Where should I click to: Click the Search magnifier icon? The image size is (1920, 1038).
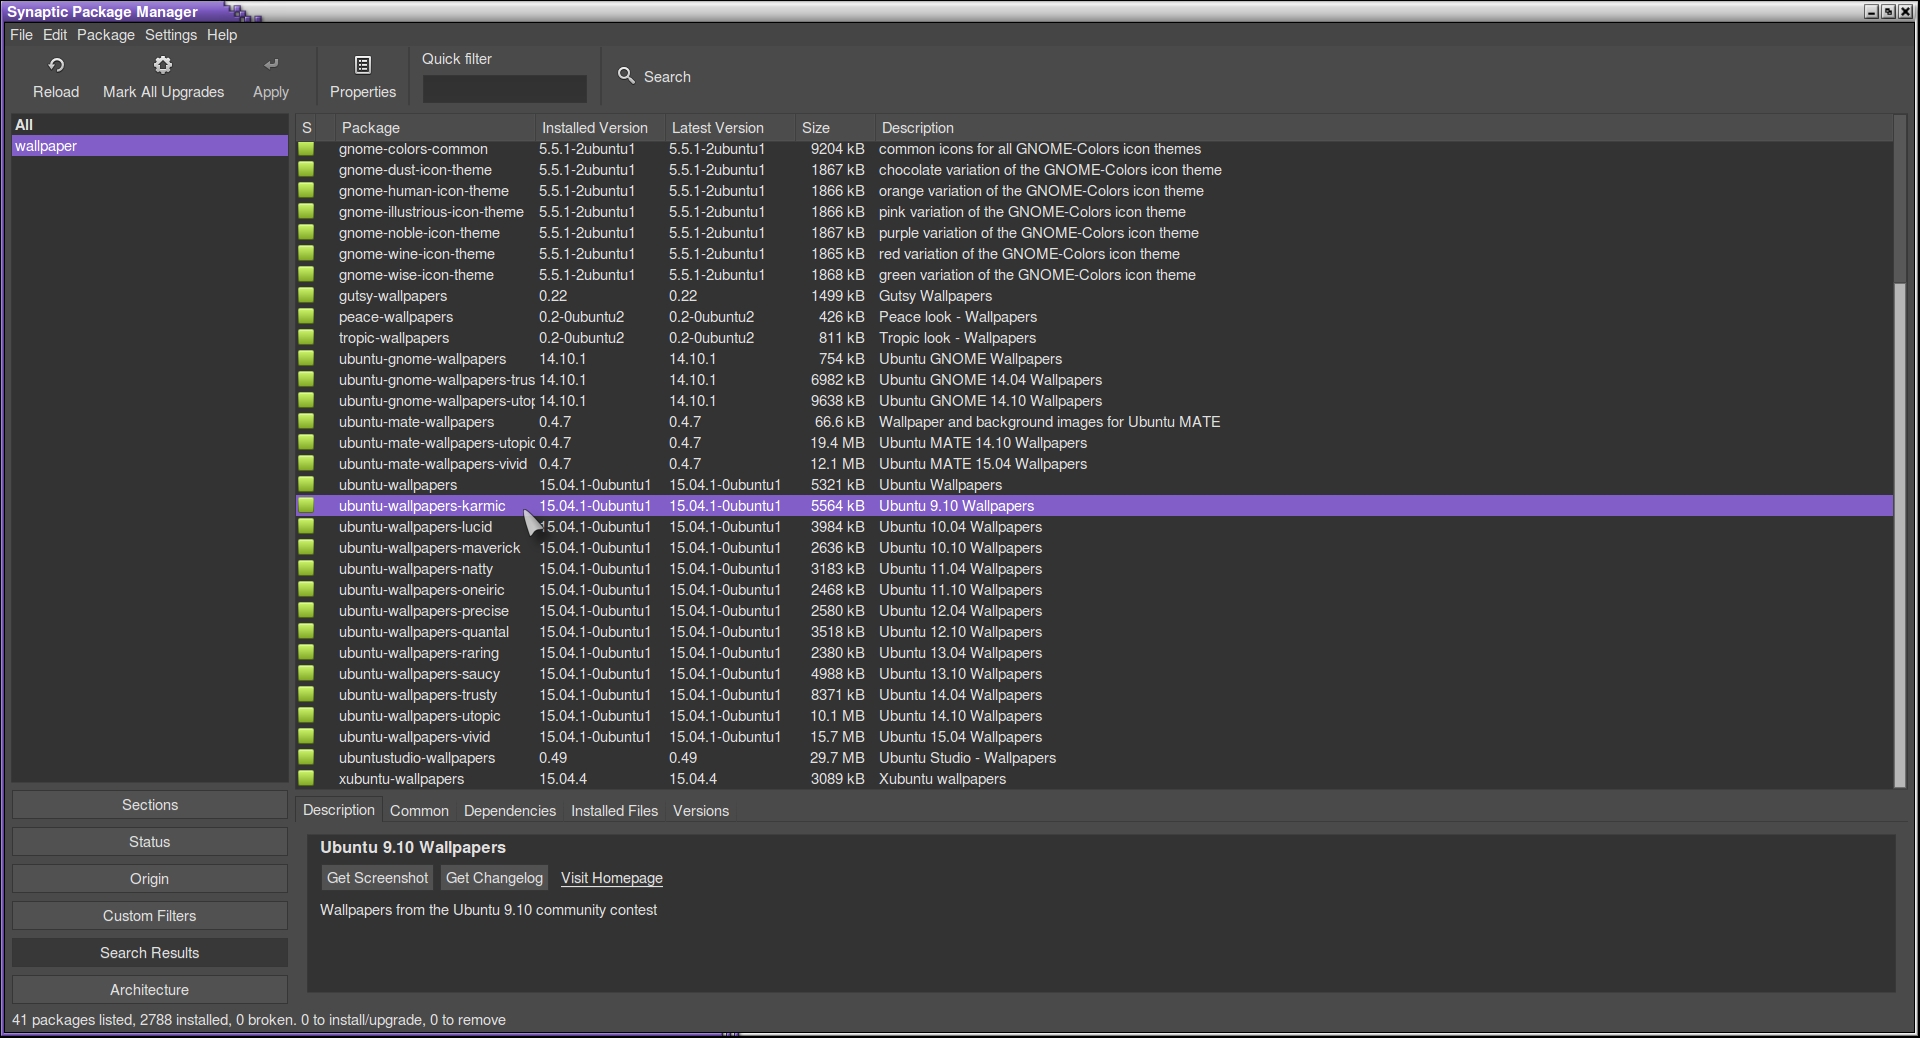point(626,76)
